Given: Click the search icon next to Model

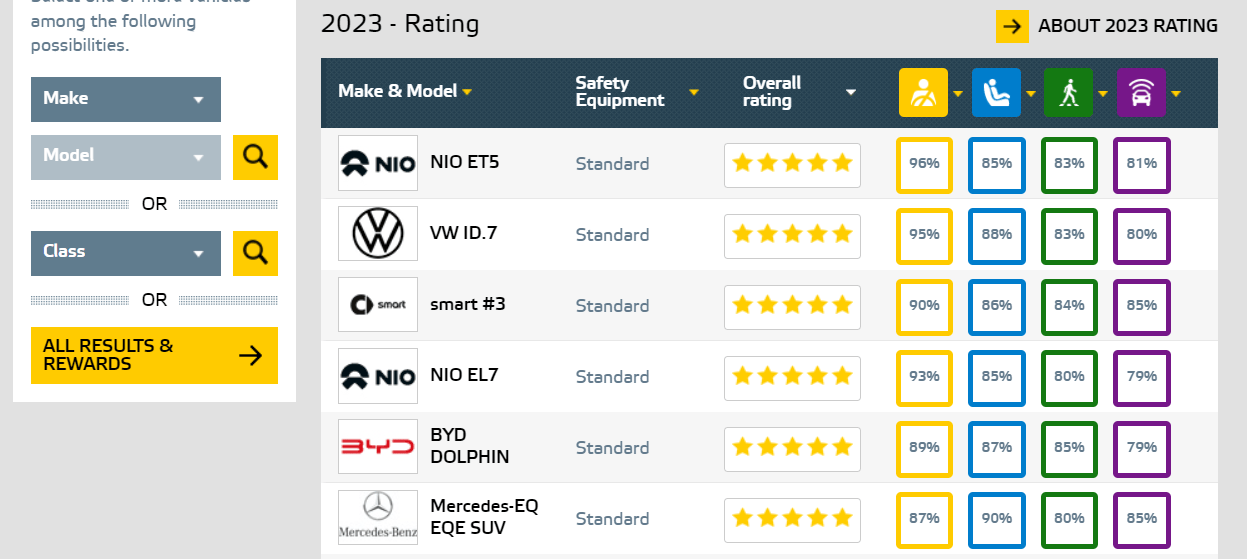Looking at the screenshot, I should click(x=255, y=157).
